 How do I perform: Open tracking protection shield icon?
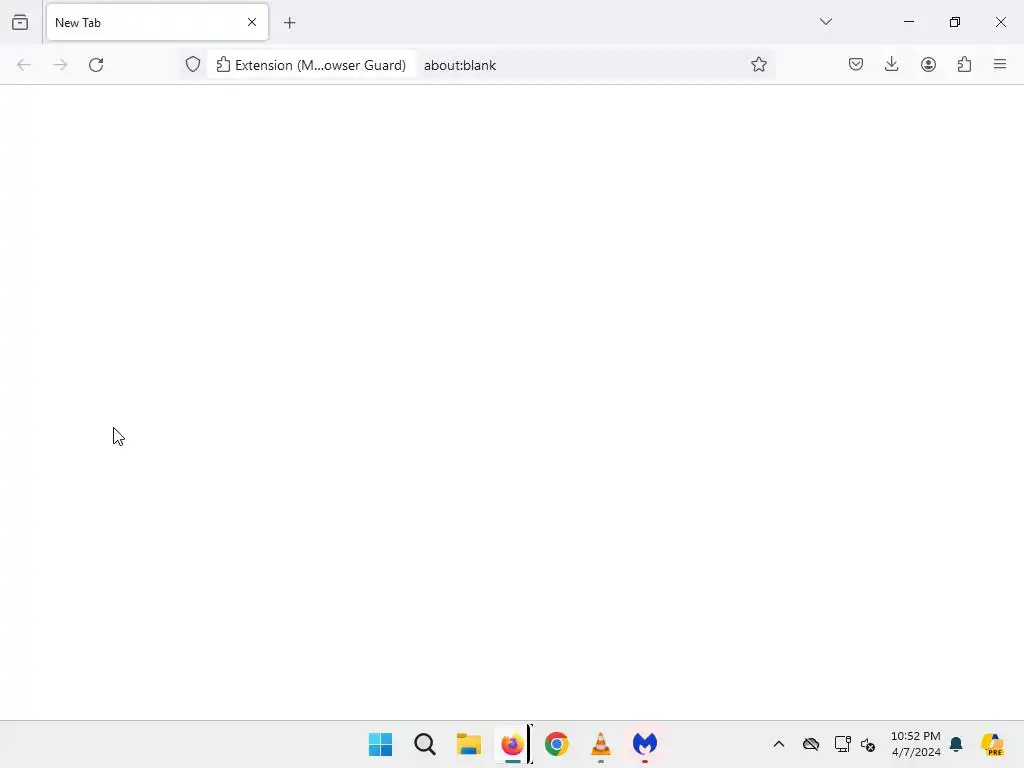point(193,65)
